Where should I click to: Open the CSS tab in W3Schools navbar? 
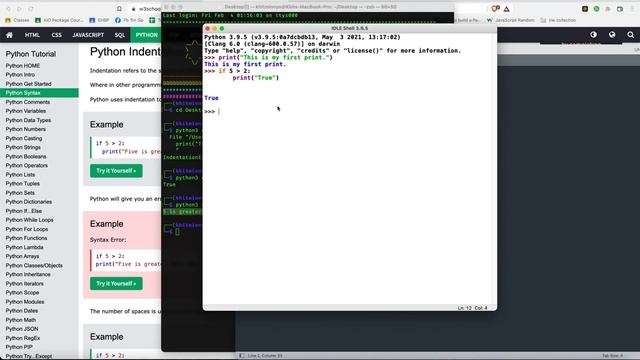[x=56, y=35]
